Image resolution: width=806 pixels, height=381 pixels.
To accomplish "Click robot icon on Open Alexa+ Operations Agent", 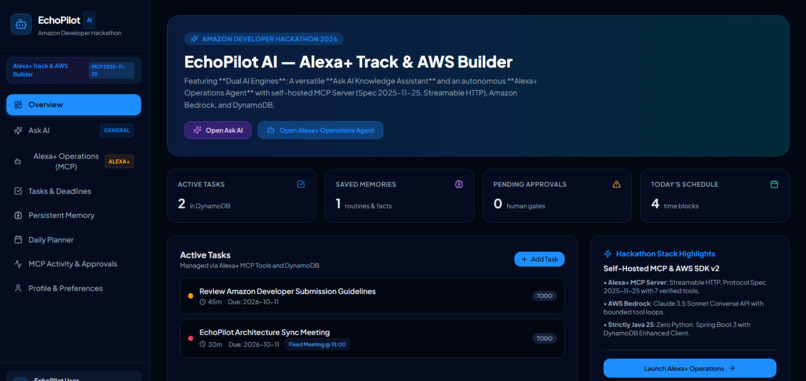I will 270,130.
